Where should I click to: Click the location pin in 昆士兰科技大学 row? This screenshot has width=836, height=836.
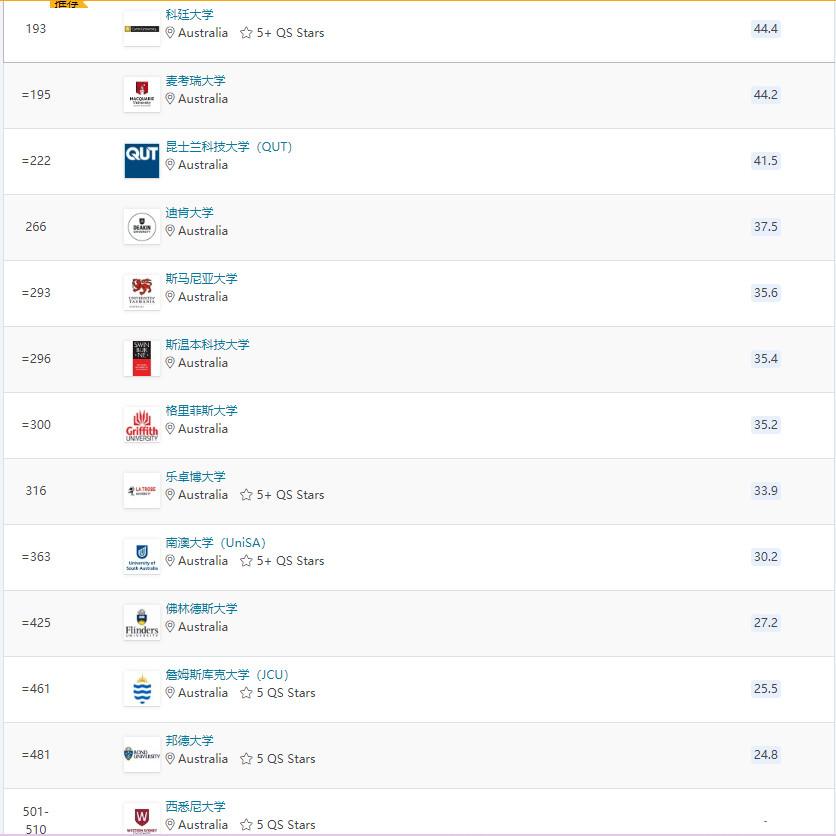tap(170, 165)
